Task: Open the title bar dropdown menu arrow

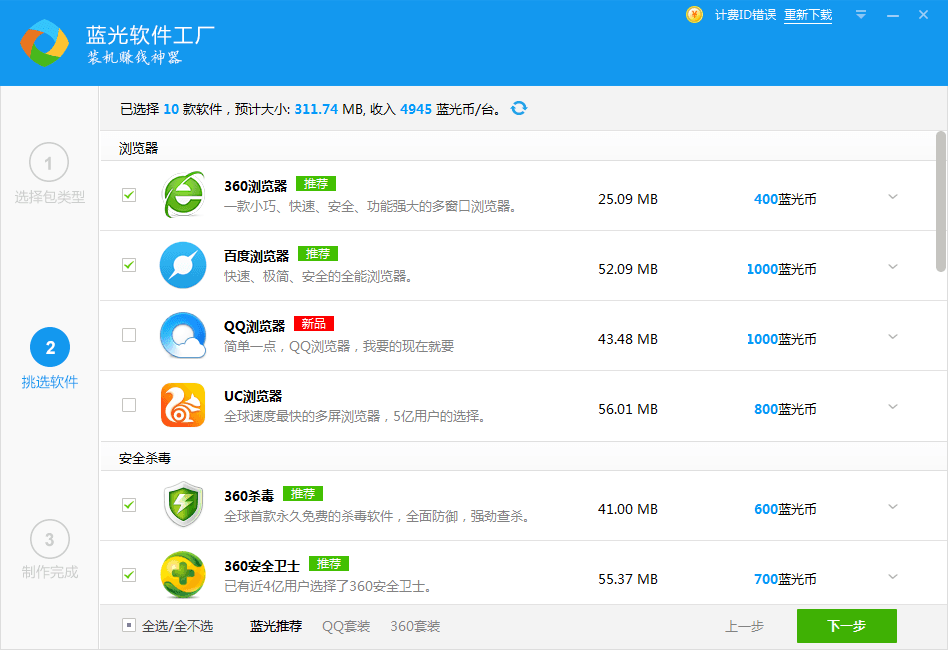Action: (860, 15)
